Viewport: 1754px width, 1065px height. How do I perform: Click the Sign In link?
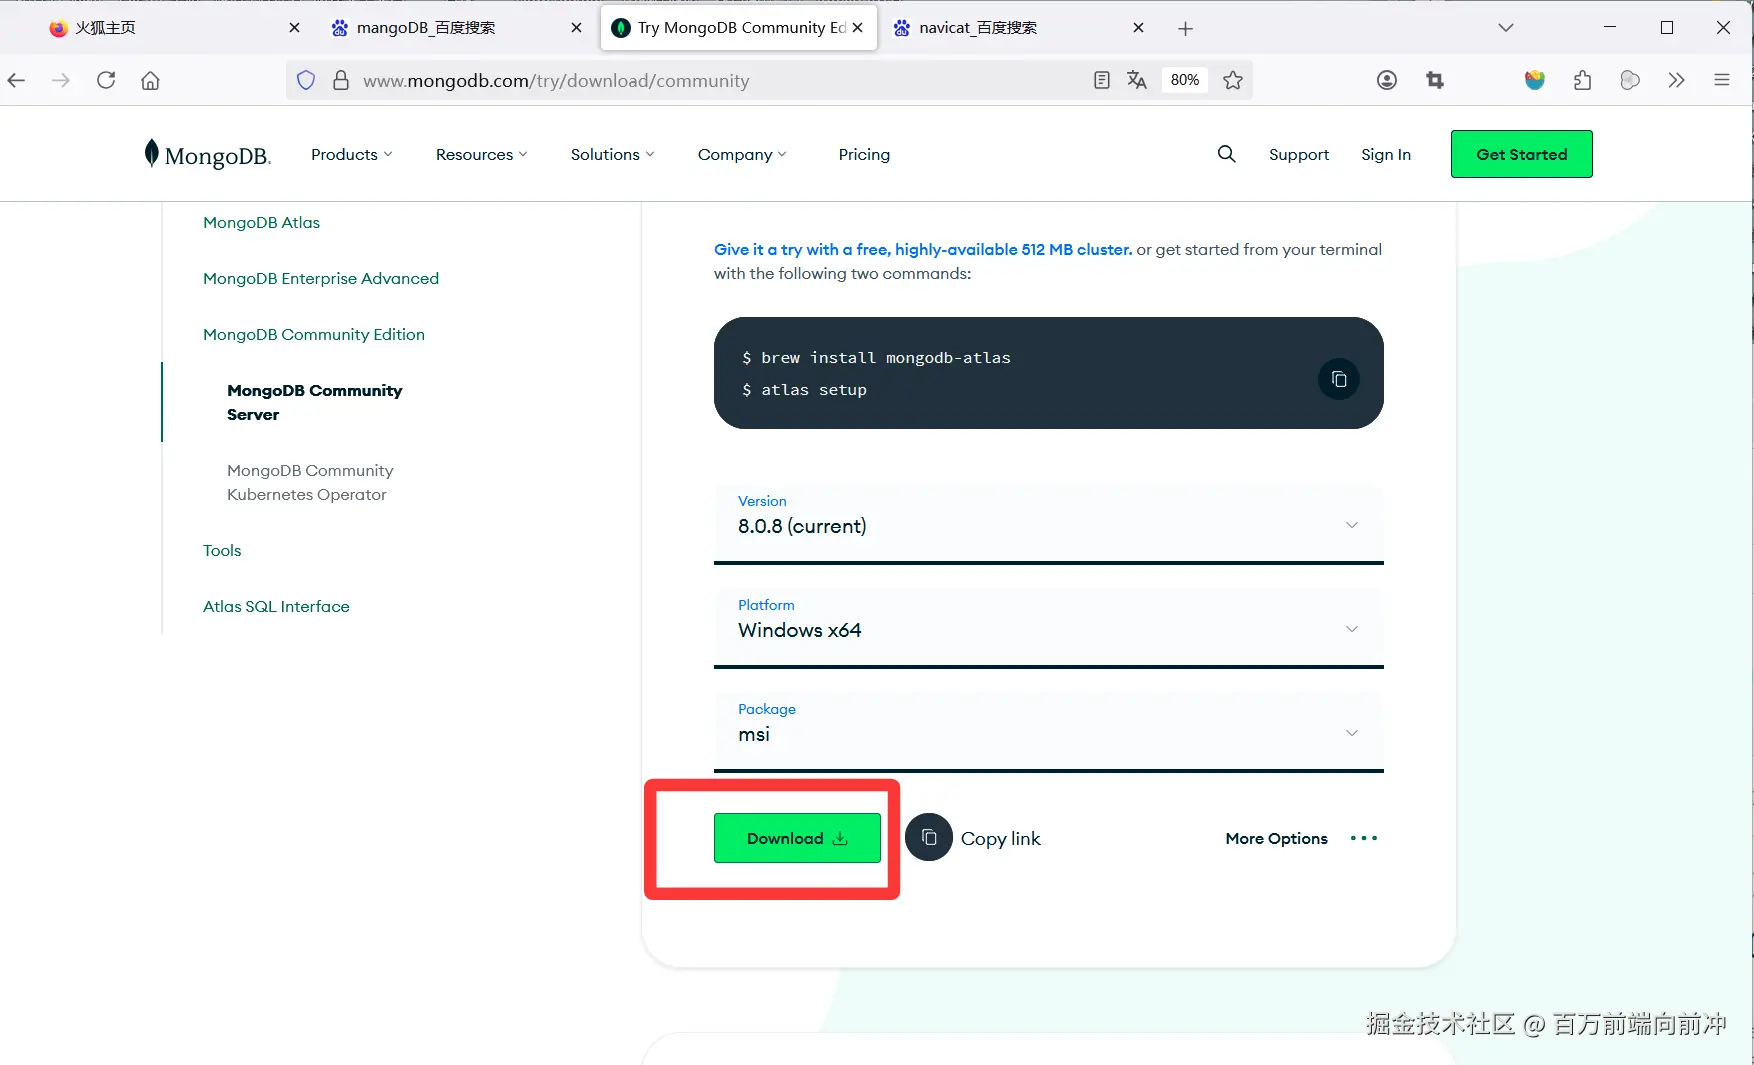(x=1386, y=154)
